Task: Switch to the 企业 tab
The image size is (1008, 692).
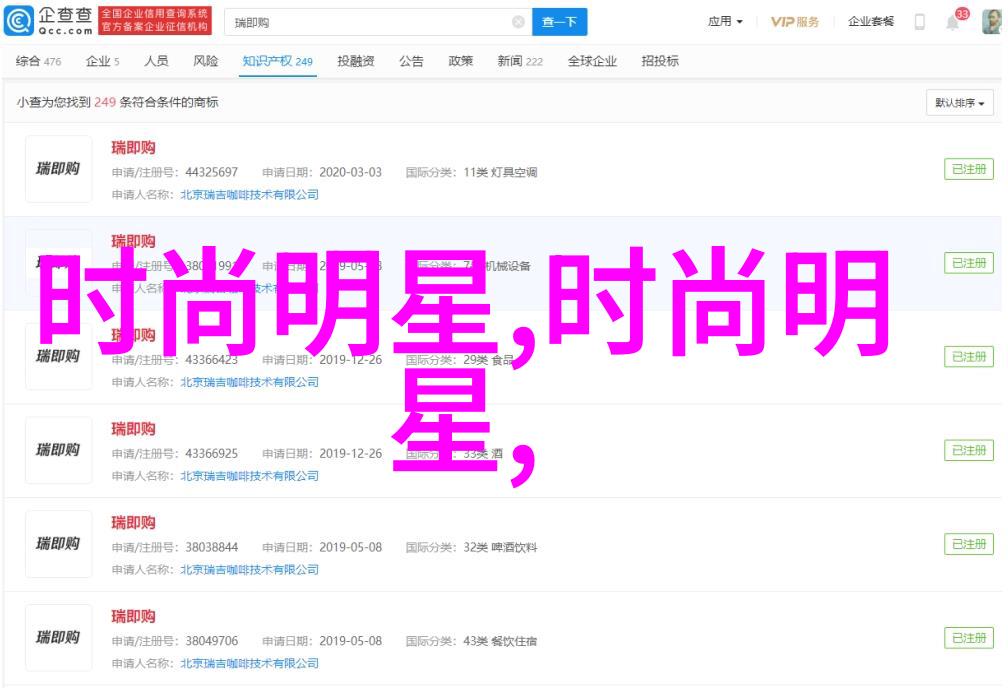Action: click(x=103, y=61)
